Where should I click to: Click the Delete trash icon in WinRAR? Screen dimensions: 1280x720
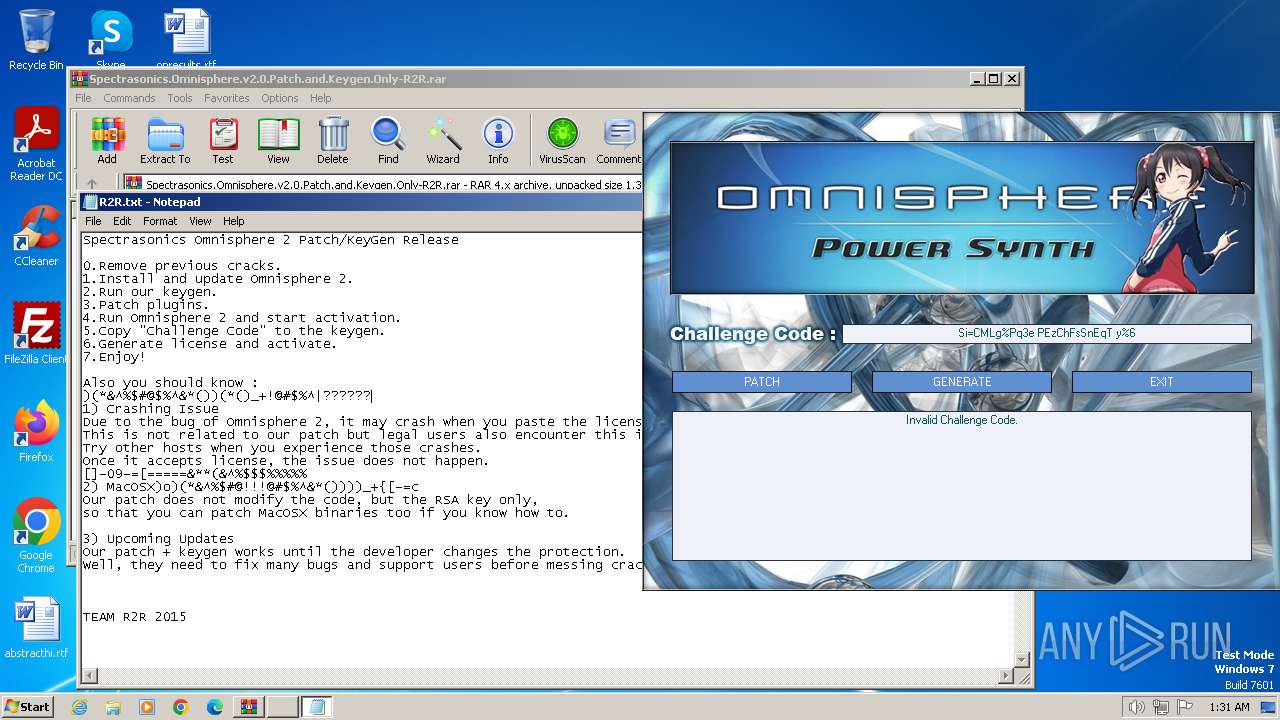[x=333, y=140]
